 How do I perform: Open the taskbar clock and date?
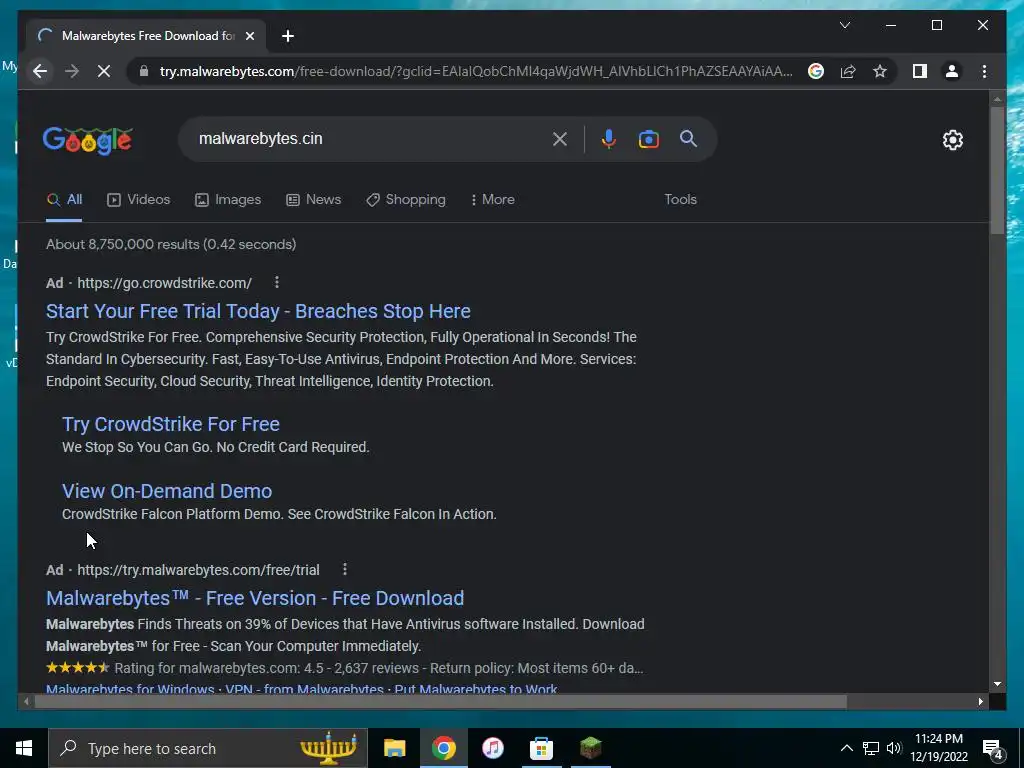(x=938, y=748)
